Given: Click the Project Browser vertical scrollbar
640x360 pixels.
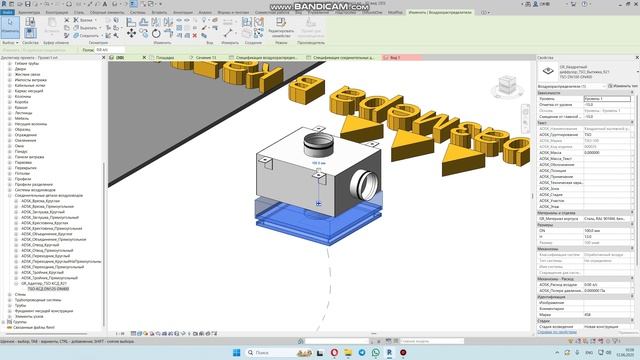Looking at the screenshot, I should tap(104, 245).
